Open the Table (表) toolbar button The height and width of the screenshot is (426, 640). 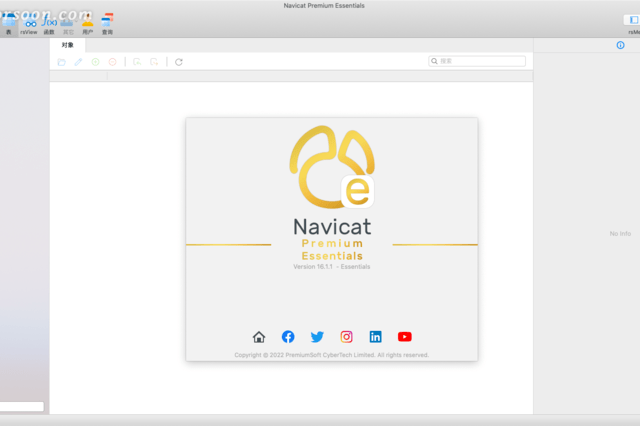click(x=9, y=24)
